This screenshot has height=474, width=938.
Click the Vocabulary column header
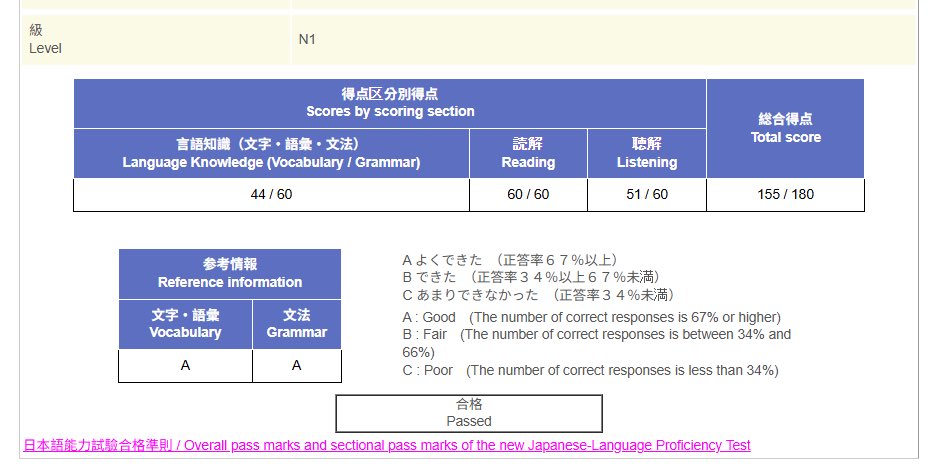185,324
